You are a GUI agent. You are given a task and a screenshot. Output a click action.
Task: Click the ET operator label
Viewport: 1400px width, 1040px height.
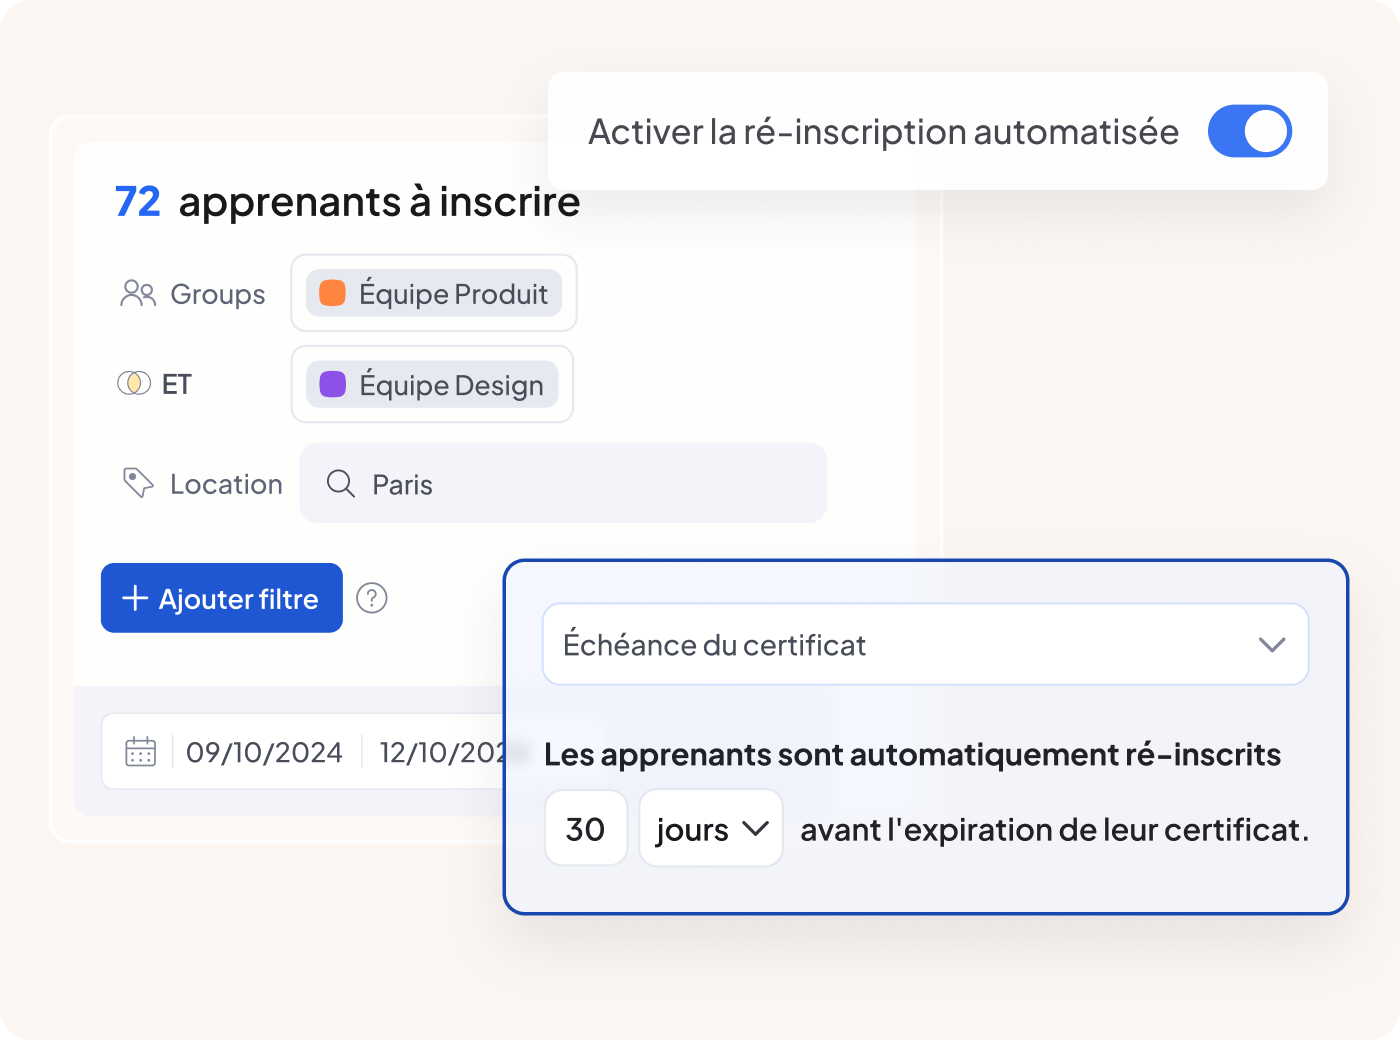pos(177,384)
